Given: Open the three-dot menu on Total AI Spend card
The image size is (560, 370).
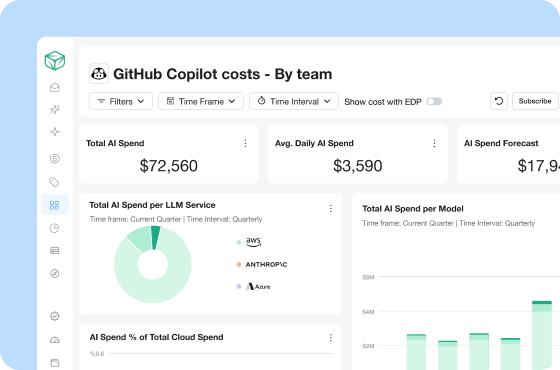Looking at the screenshot, I should tap(245, 143).
